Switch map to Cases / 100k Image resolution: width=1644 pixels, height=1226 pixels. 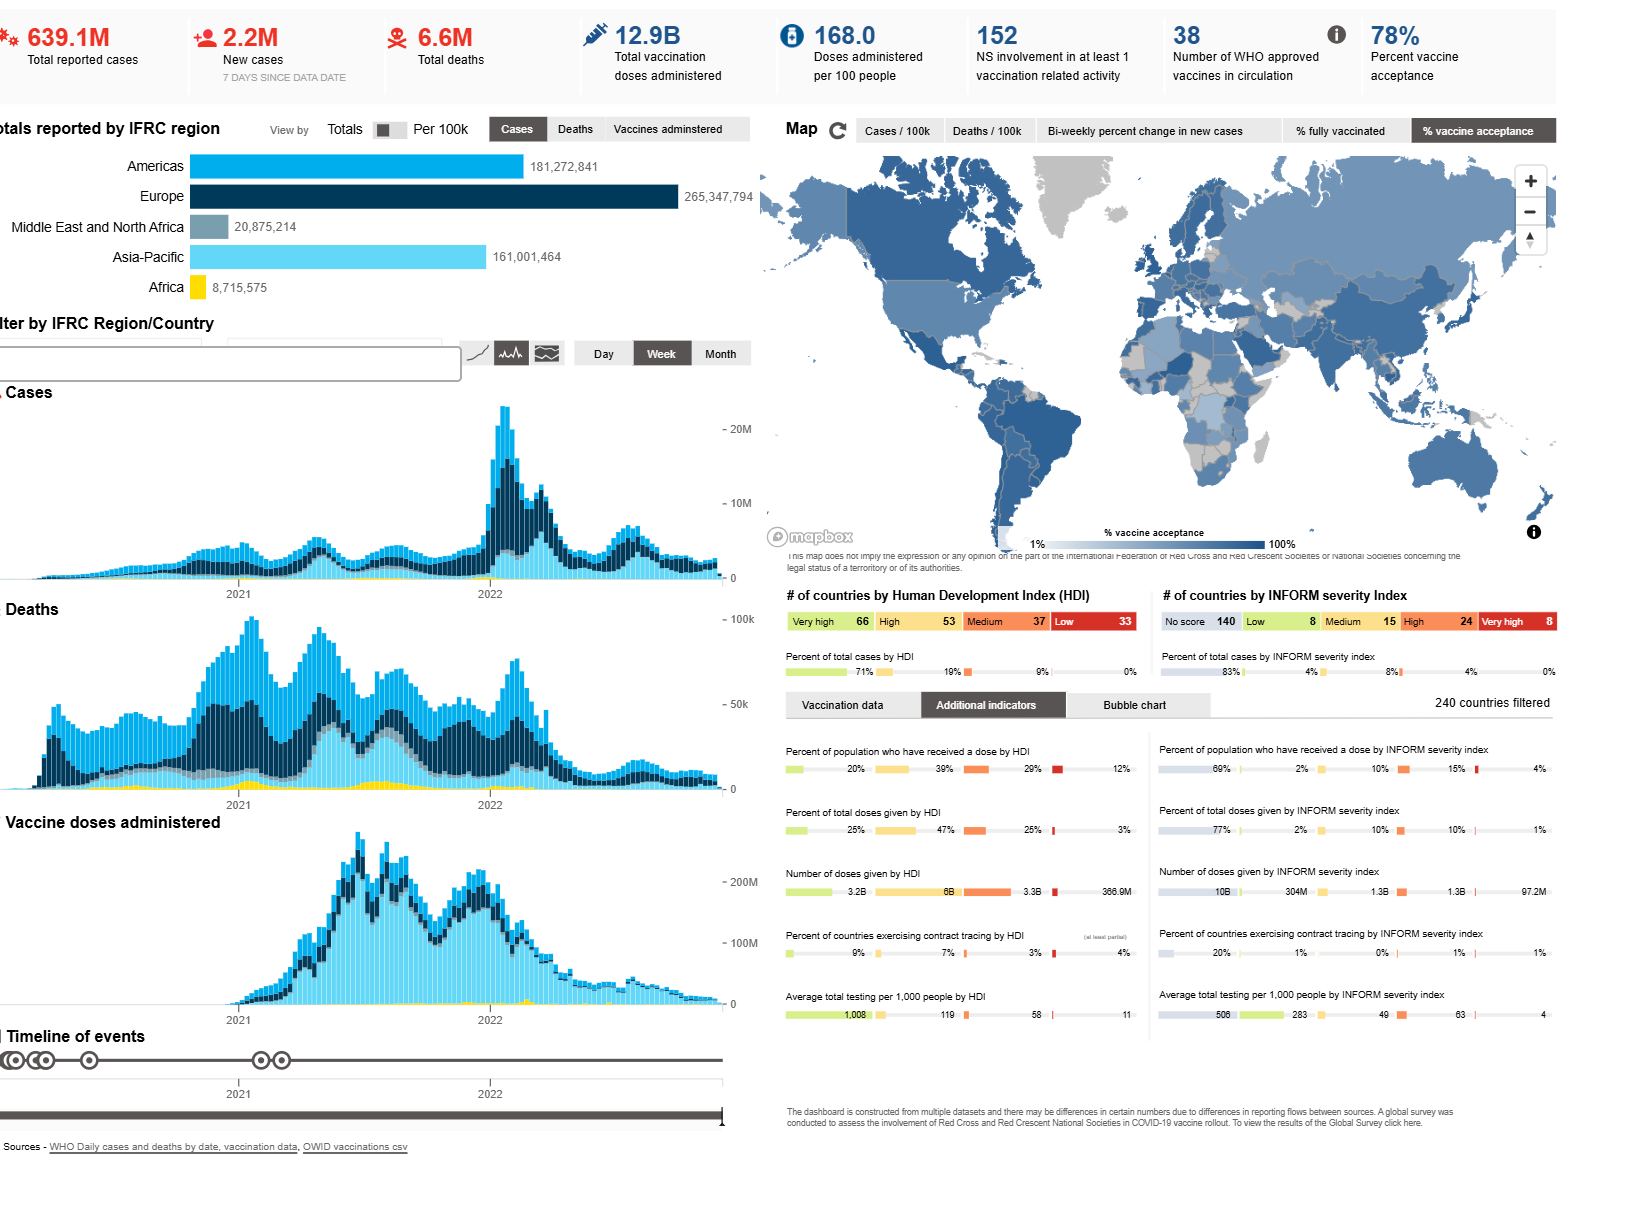[x=897, y=131]
